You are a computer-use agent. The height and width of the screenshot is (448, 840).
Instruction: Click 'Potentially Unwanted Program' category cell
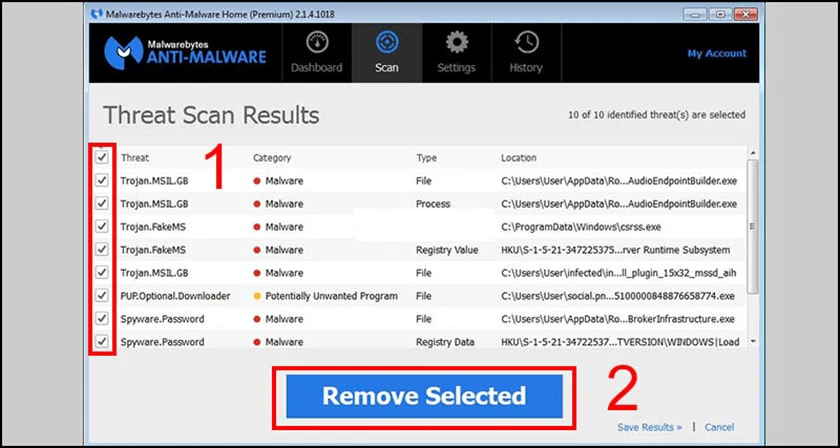332,296
